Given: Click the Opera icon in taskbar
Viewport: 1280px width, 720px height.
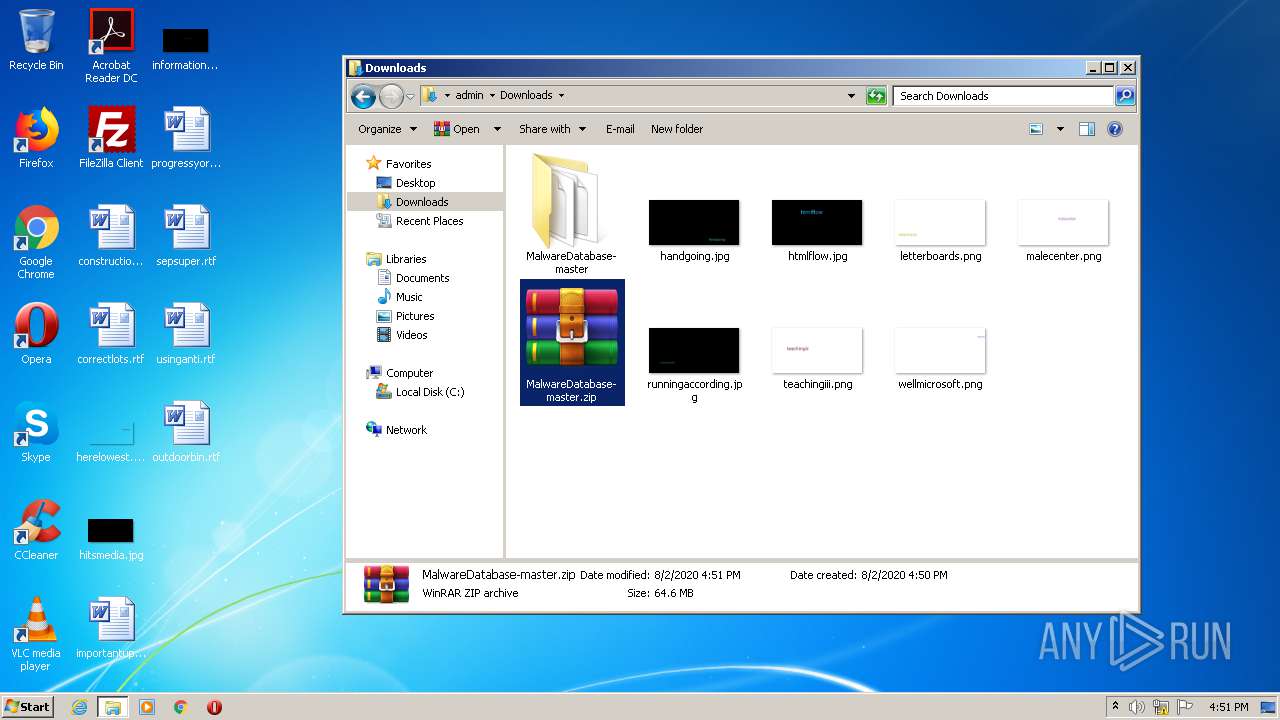Looking at the screenshot, I should [214, 707].
